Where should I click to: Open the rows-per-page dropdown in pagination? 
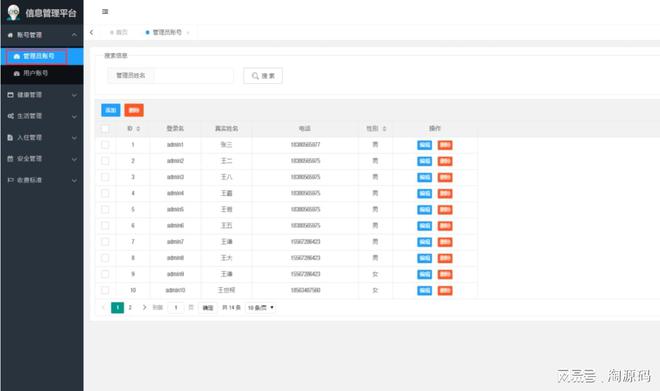pyautogui.click(x=260, y=308)
